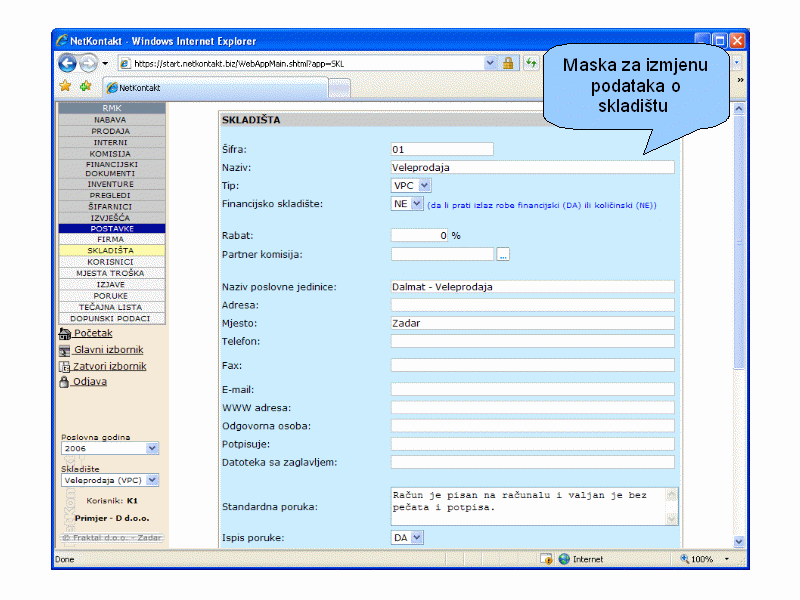
Task: Click the Standardna poruka scrollbar down arrow
Action: click(x=672, y=519)
